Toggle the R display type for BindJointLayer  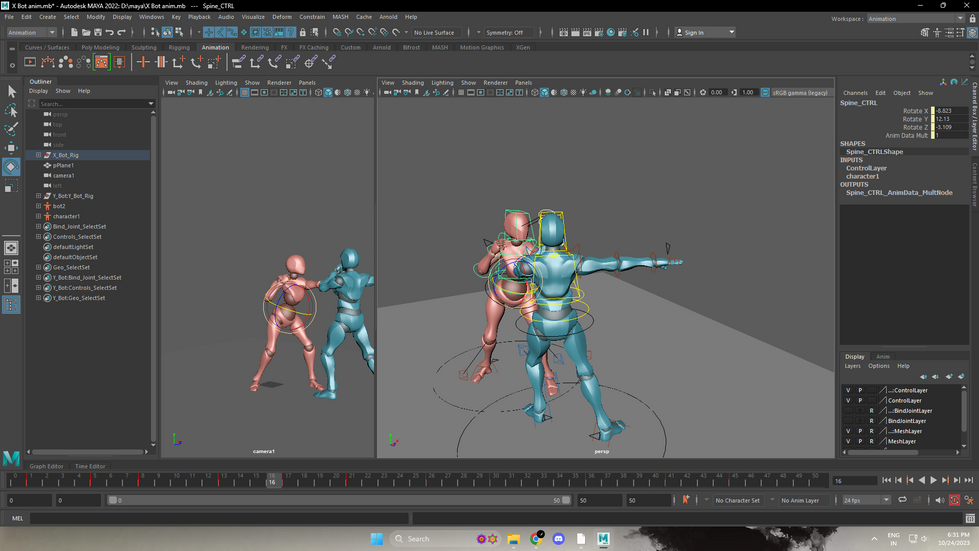click(872, 421)
